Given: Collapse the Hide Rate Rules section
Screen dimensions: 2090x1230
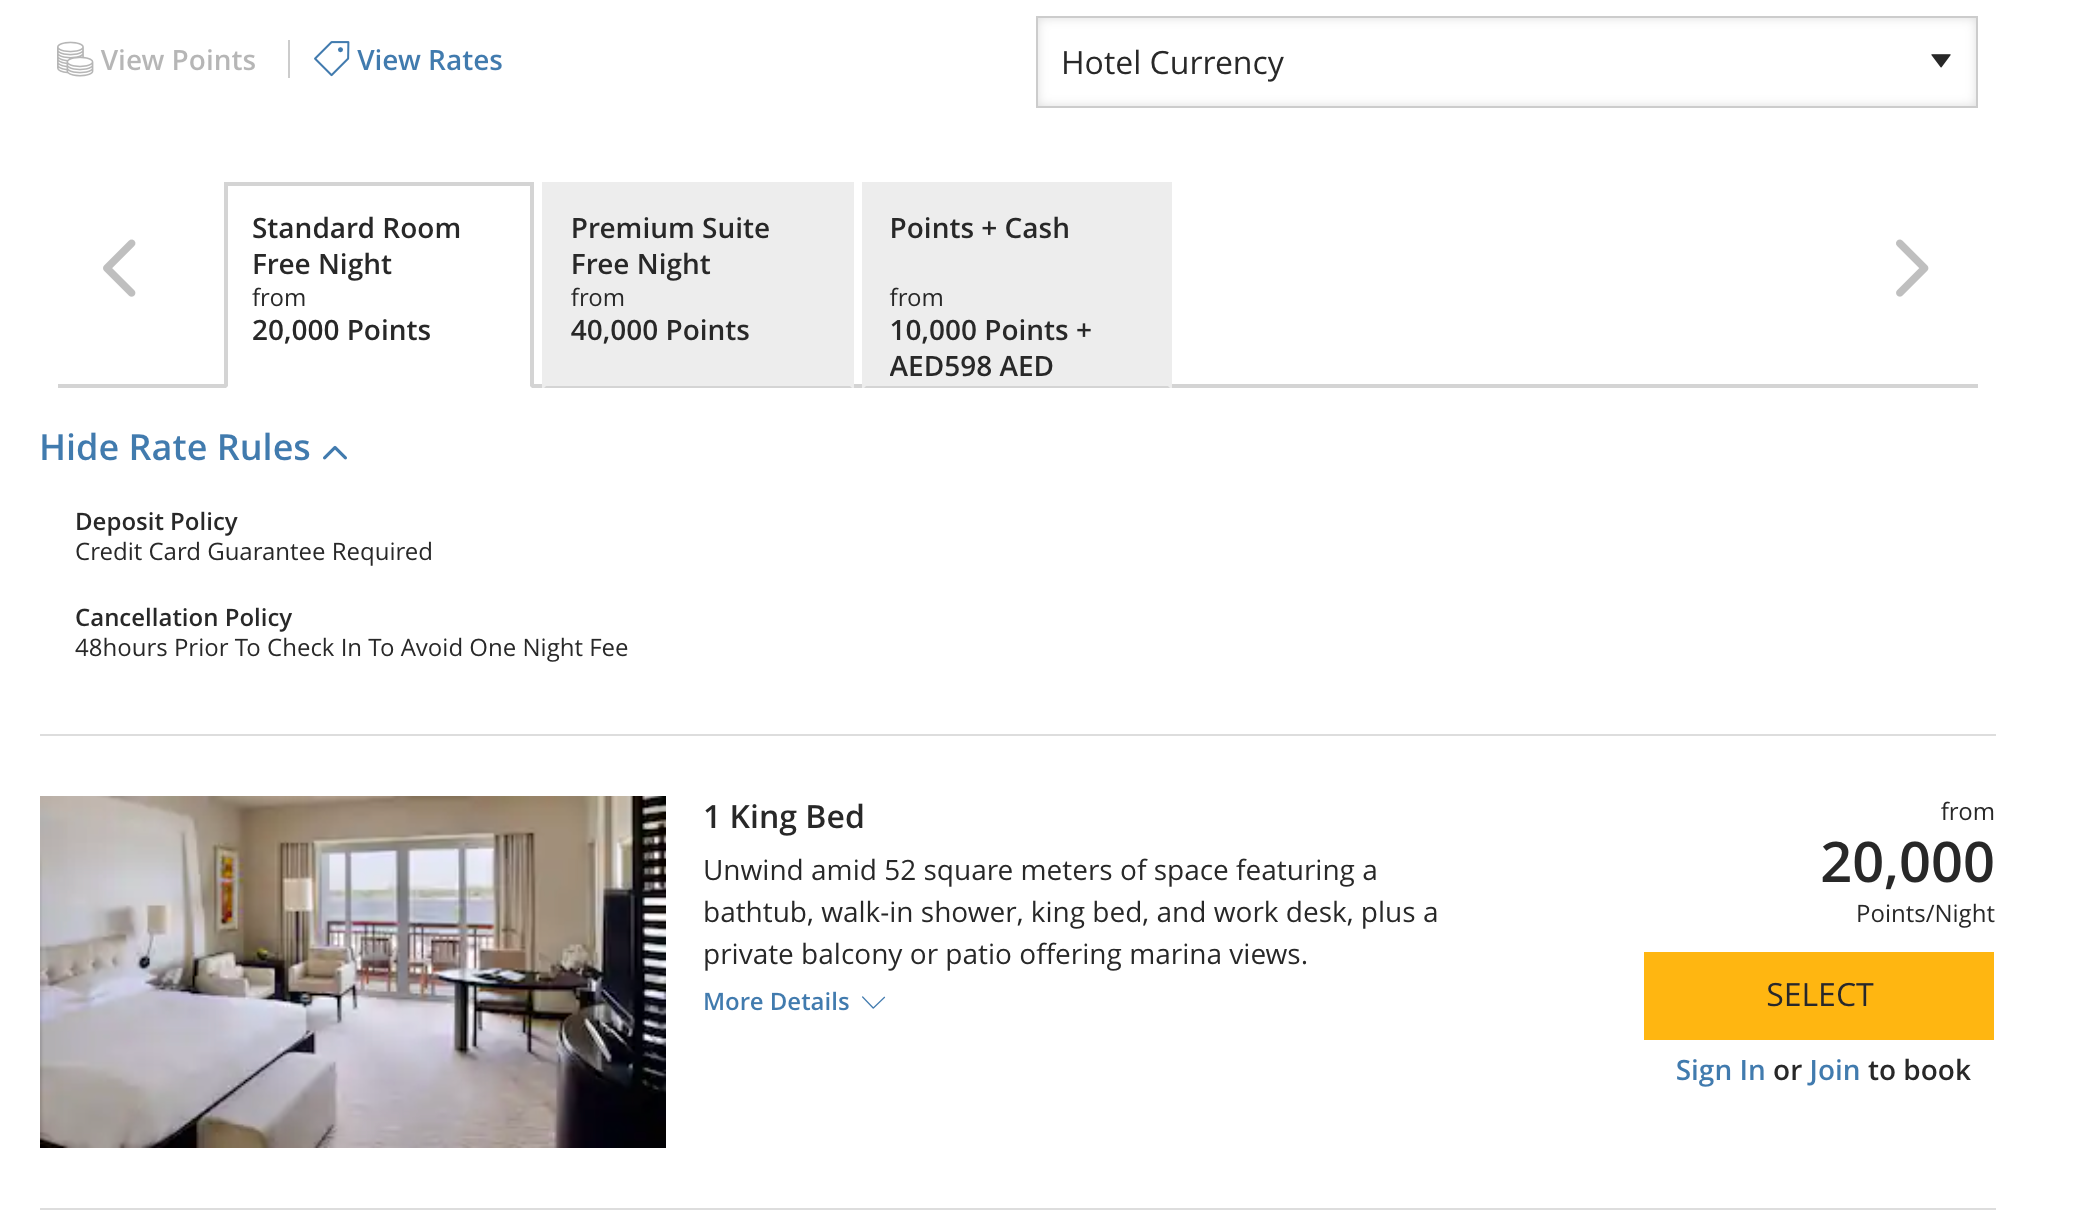Looking at the screenshot, I should pyautogui.click(x=175, y=448).
